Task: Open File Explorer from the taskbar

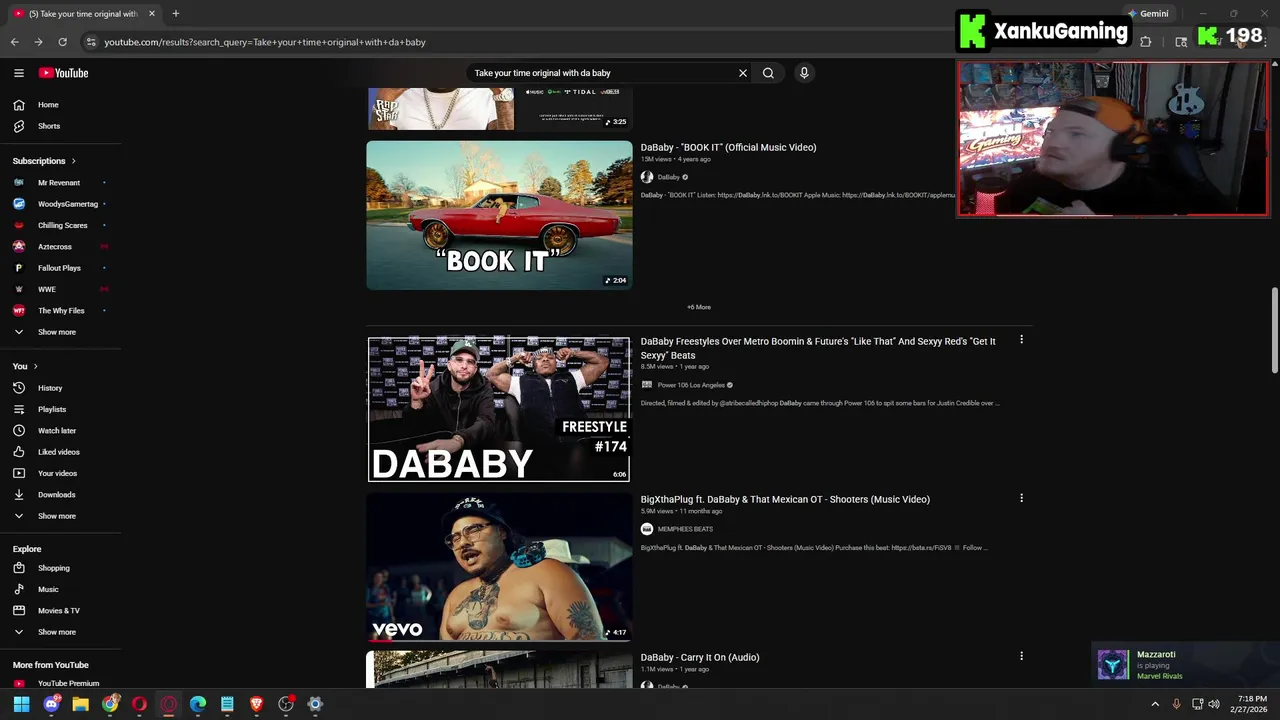Action: click(80, 704)
